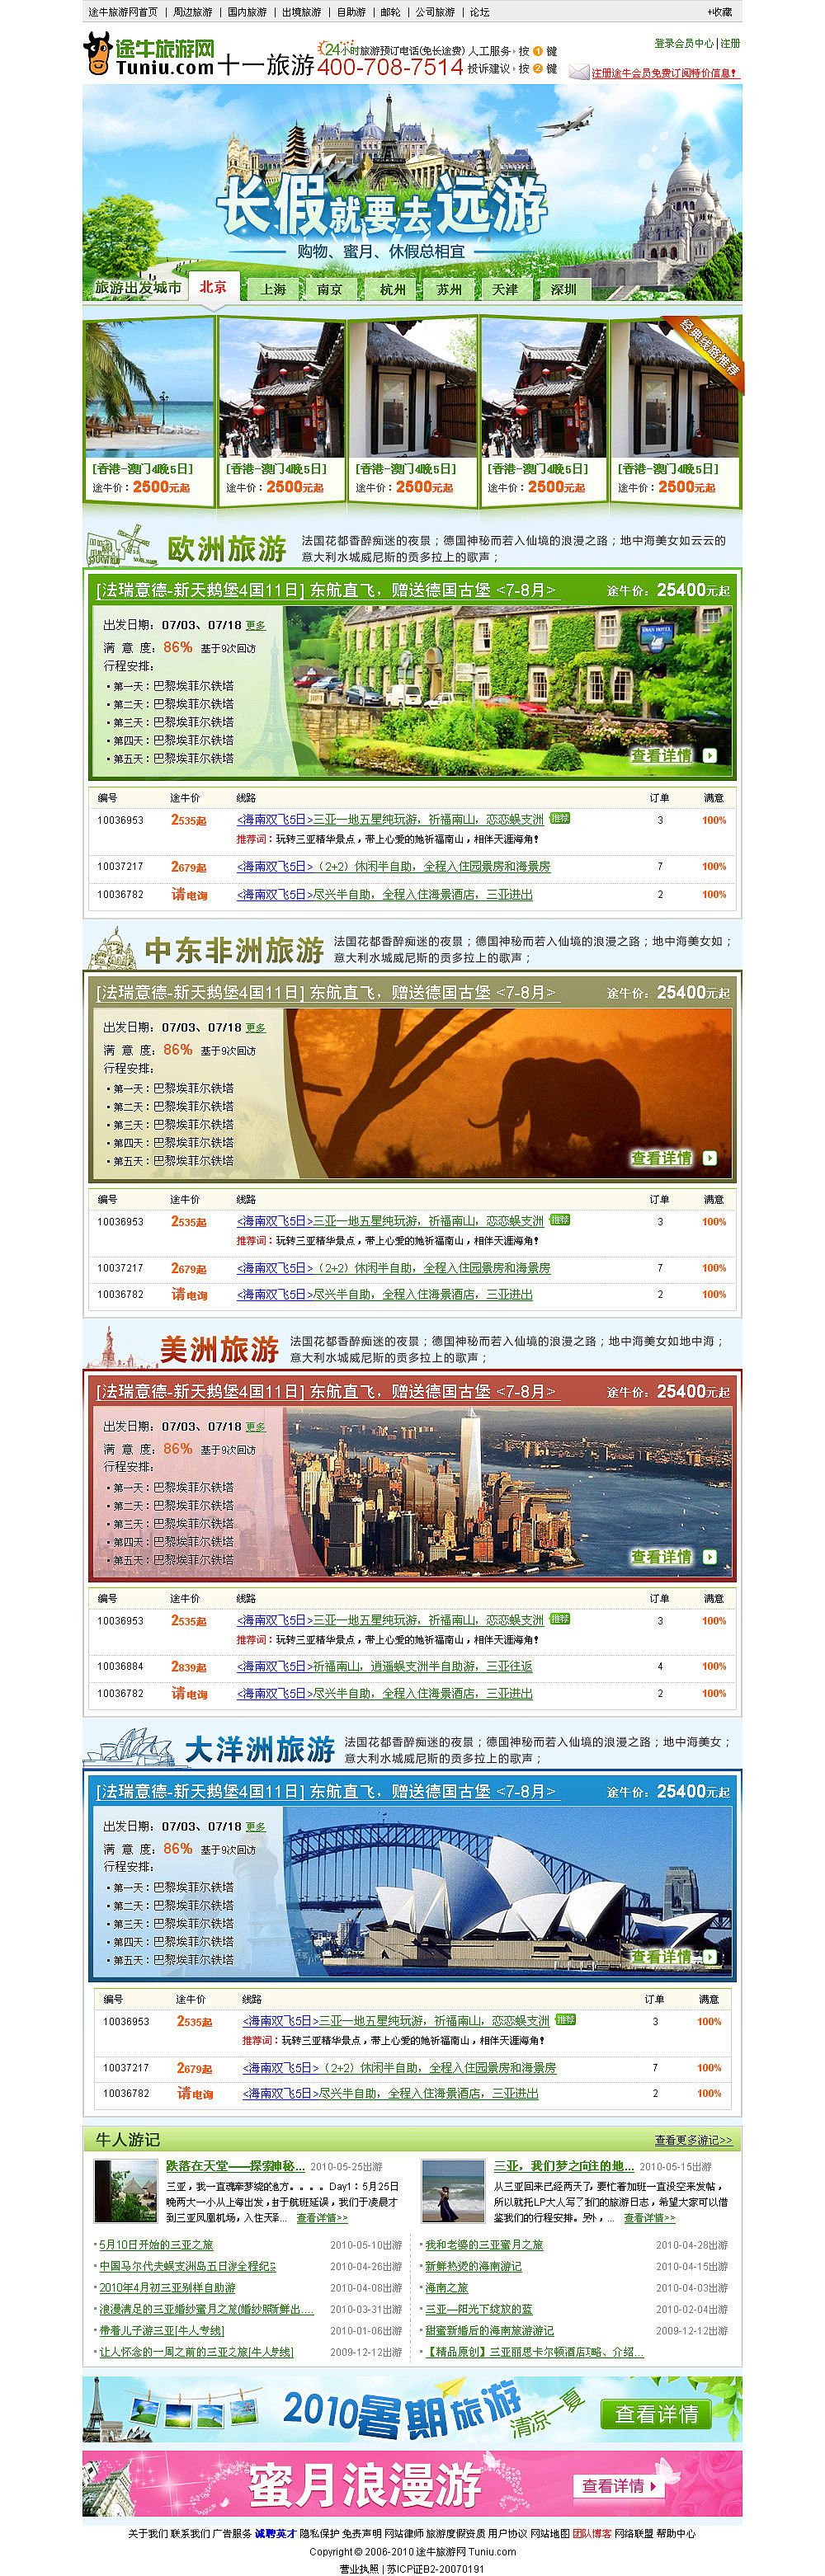Open route 10036782 link in 中东非洲旅游 table
Image resolution: width=825 pixels, height=2576 pixels.
coord(385,1294)
